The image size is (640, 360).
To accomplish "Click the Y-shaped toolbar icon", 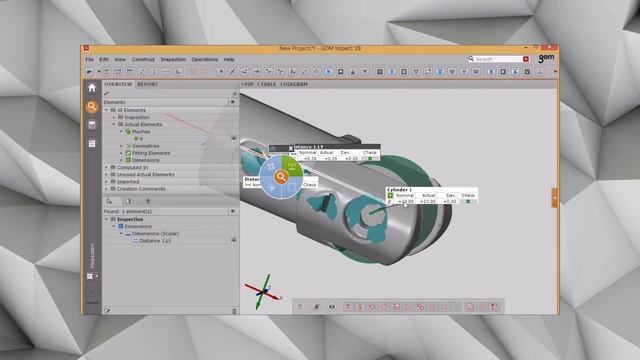I will click(365, 72).
